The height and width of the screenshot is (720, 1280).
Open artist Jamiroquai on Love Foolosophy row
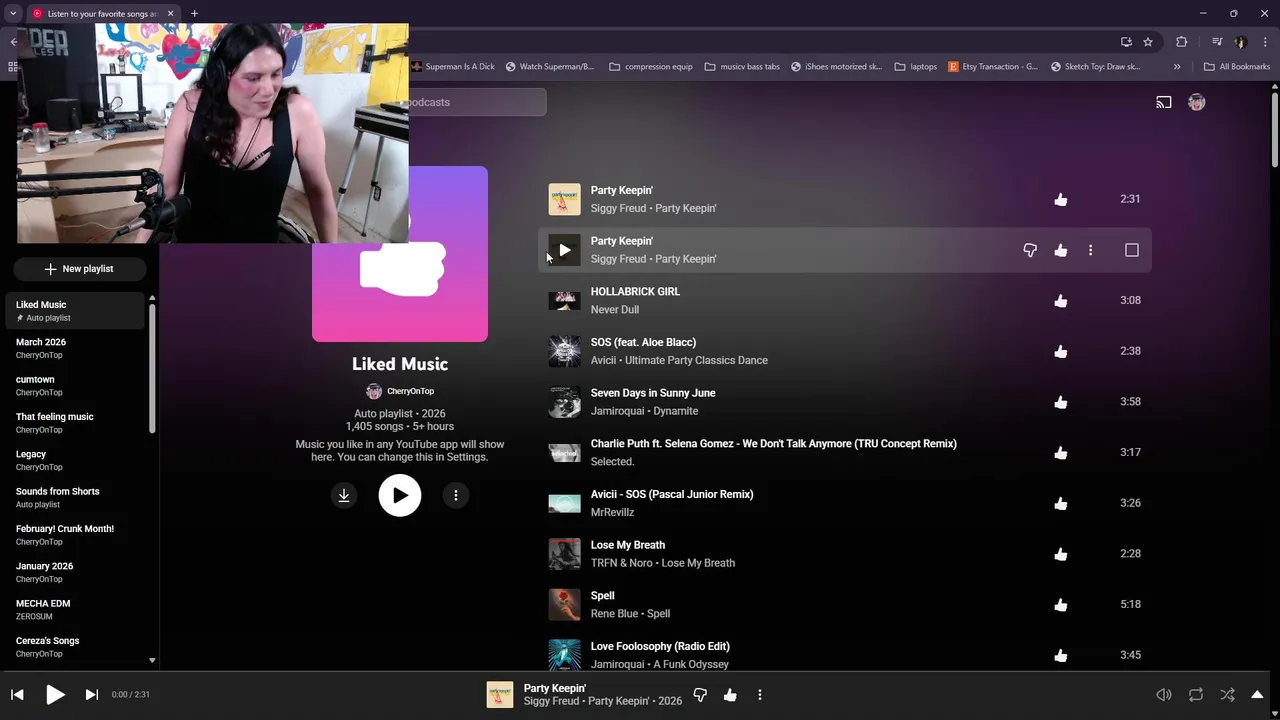click(x=618, y=664)
